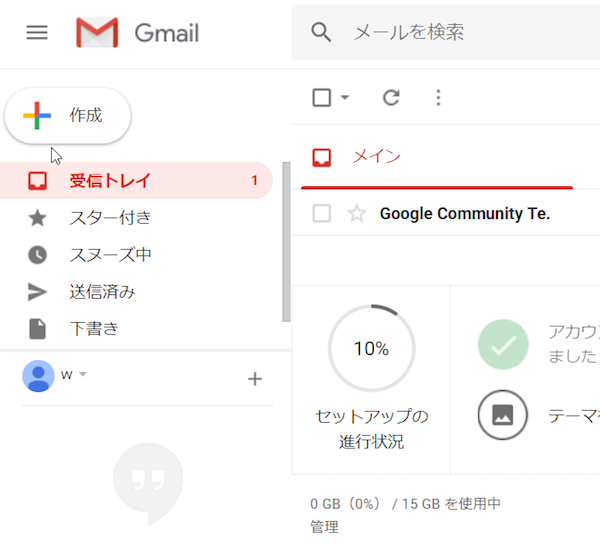
Task: Click the document icon beside 下書き
Action: [38, 329]
